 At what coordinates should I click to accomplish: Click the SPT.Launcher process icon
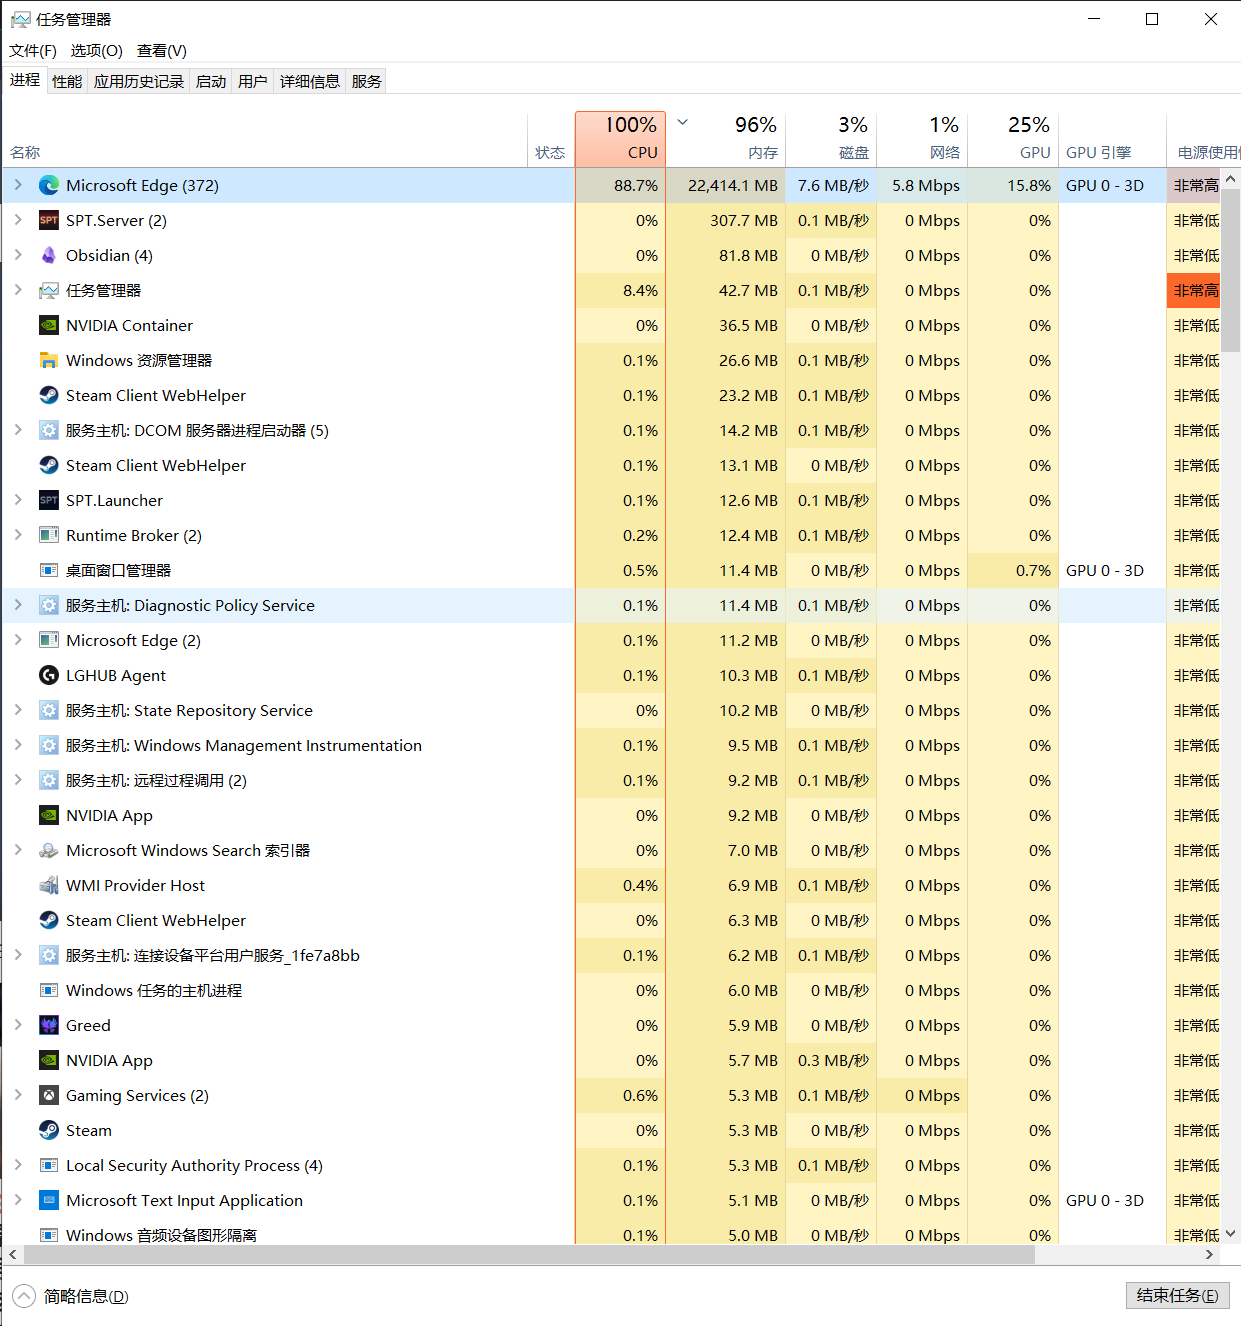49,500
